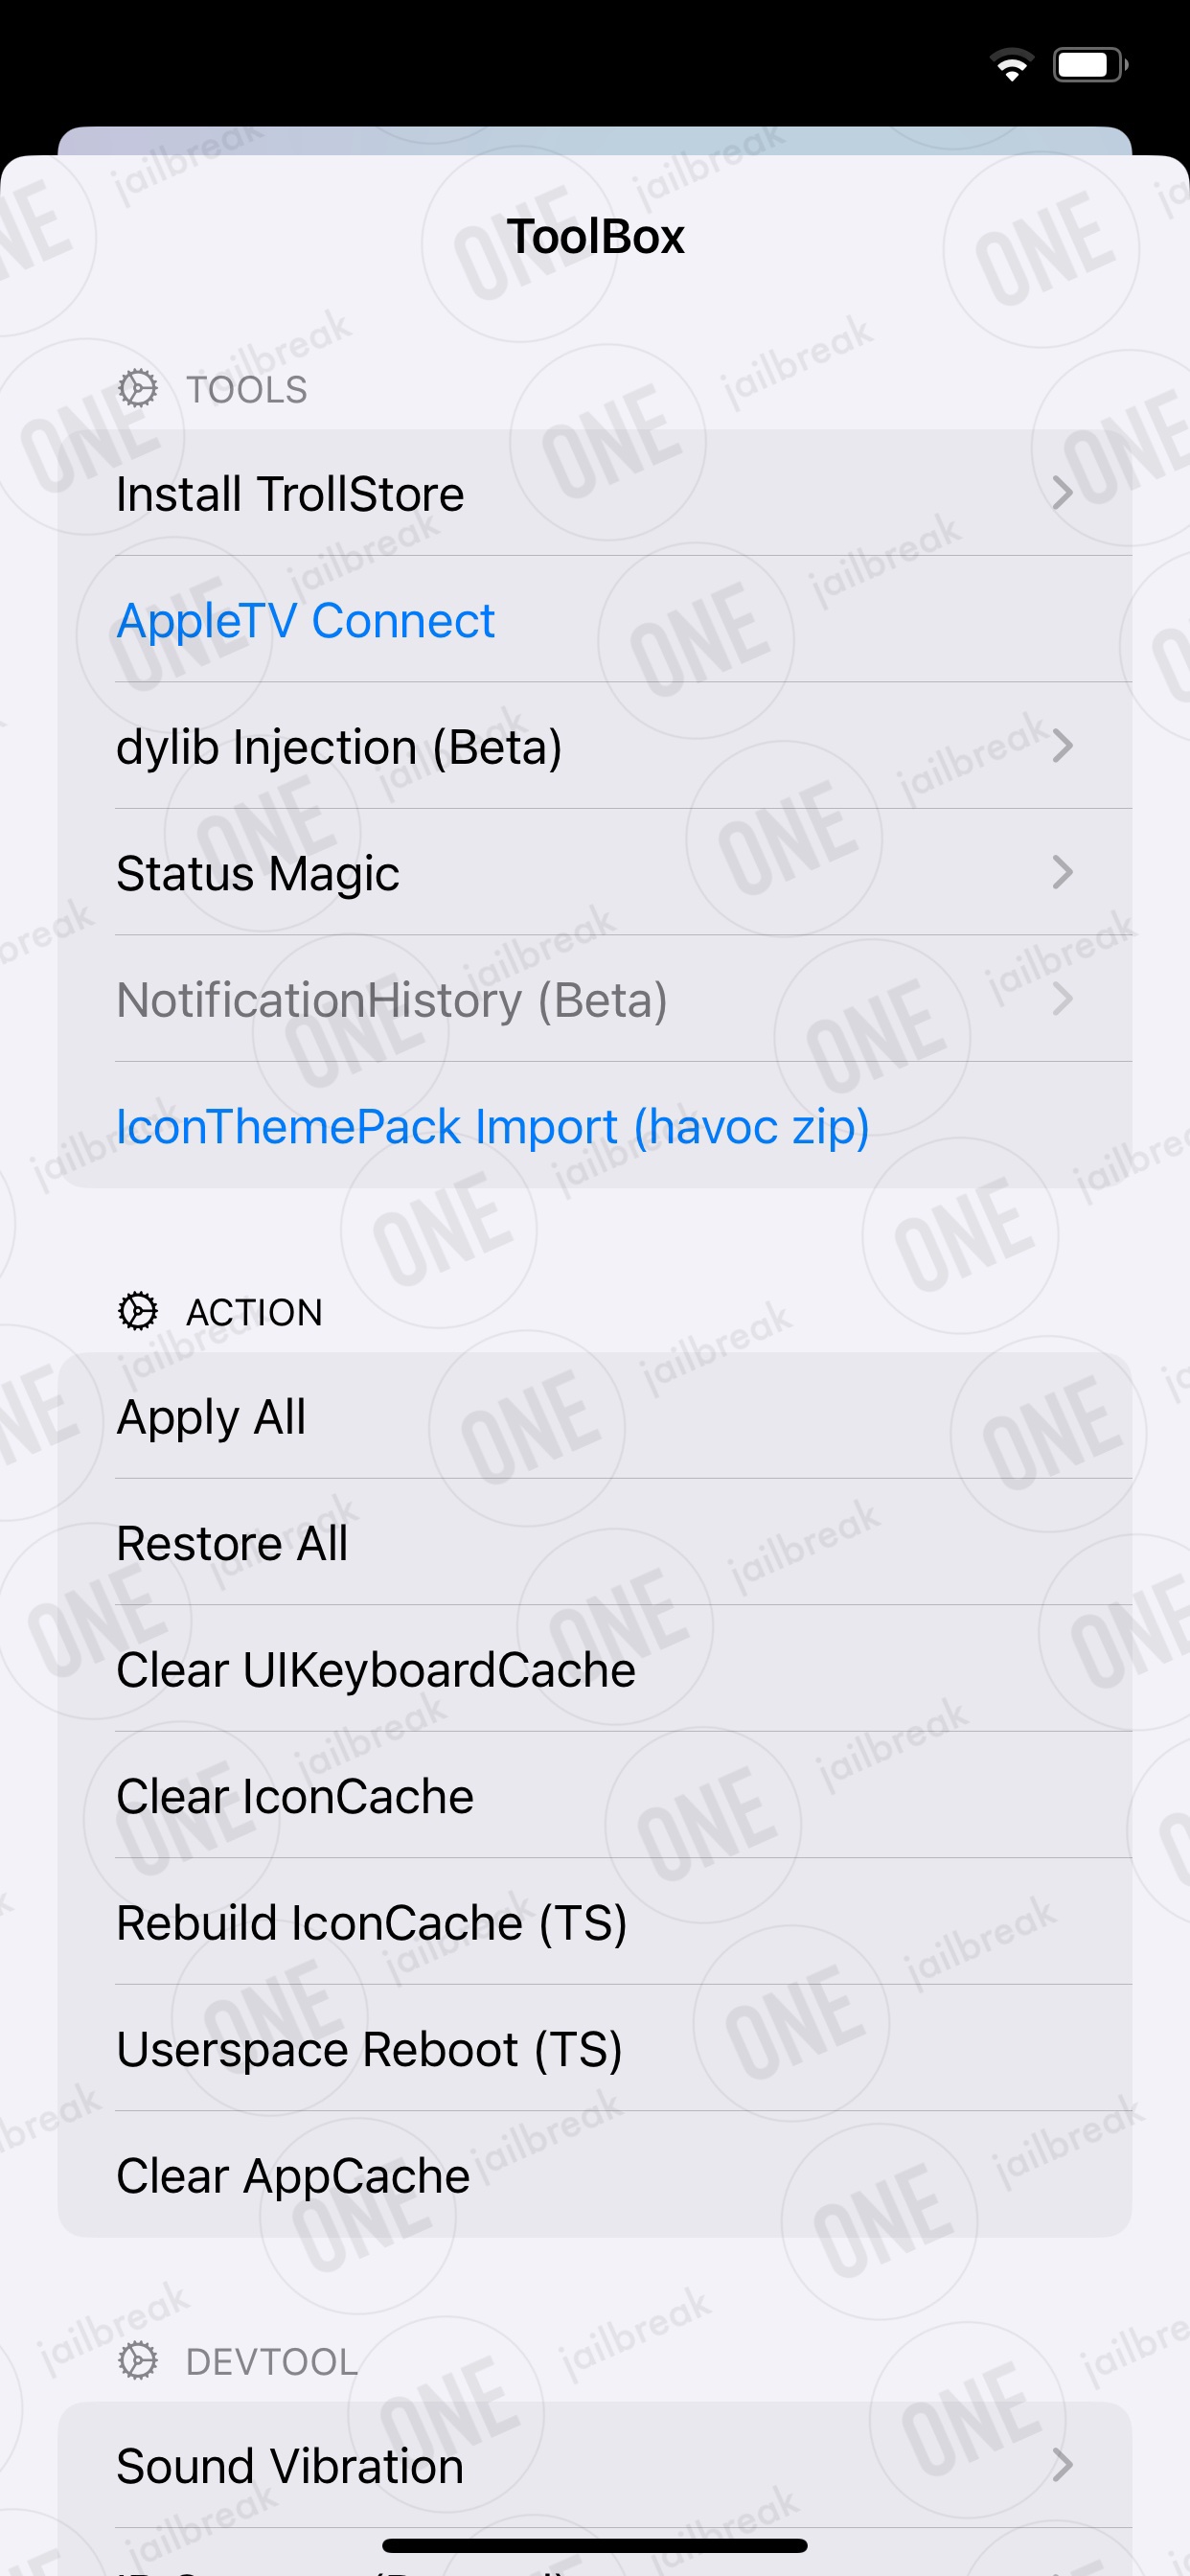Image resolution: width=1190 pixels, height=2576 pixels.
Task: Open NotificationHistory (Beta) disclosure arrow
Action: [1063, 999]
